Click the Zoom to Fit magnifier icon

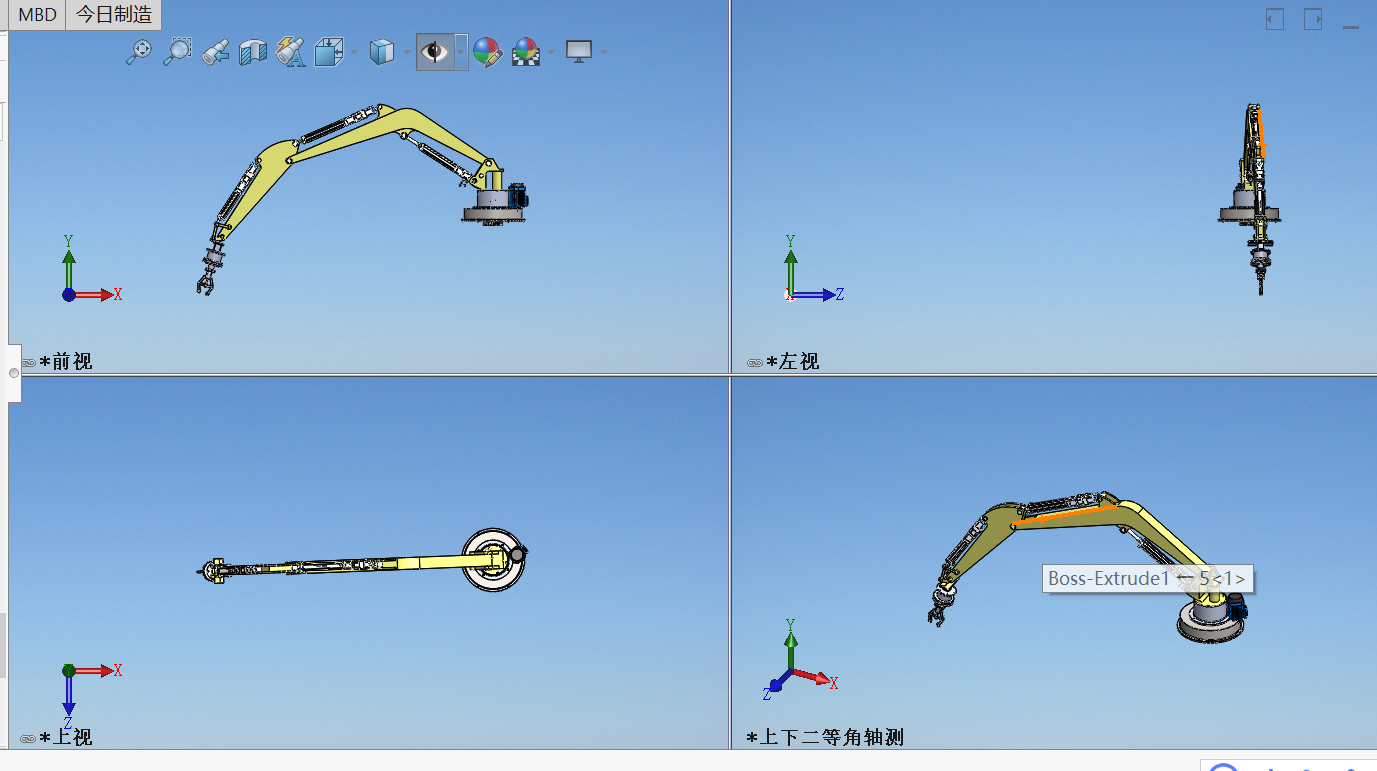click(x=139, y=51)
